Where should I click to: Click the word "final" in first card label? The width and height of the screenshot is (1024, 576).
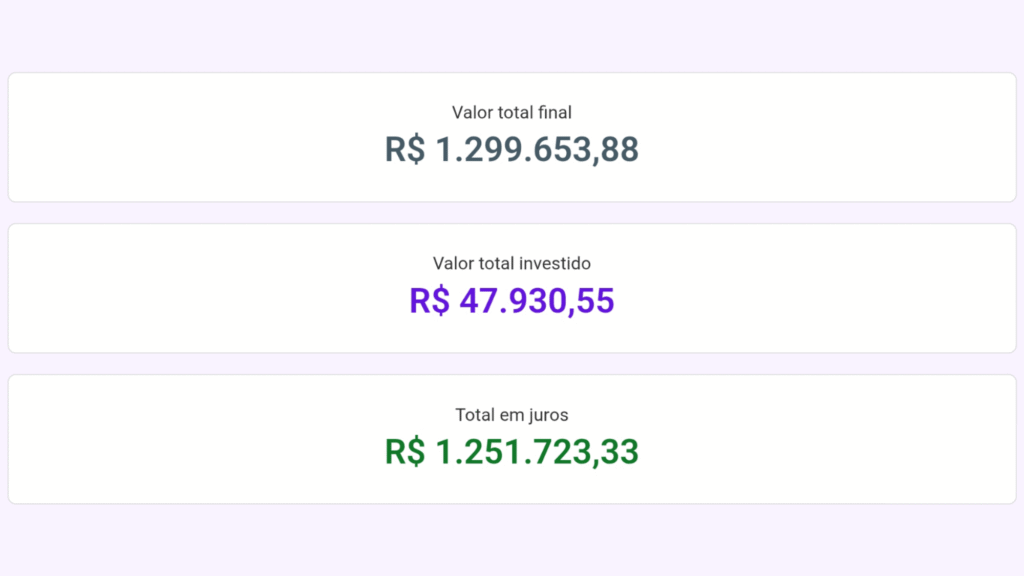pyautogui.click(x=554, y=112)
